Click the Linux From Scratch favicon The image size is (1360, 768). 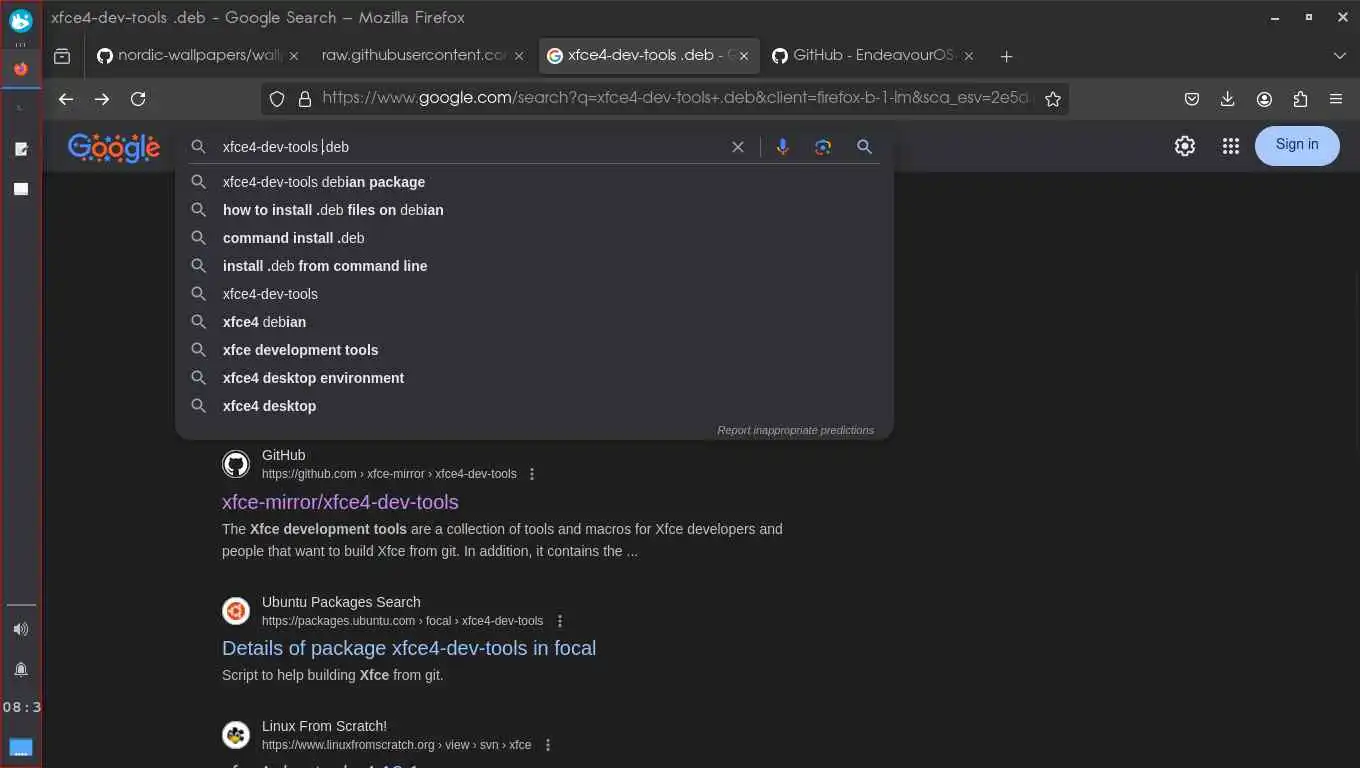pos(236,735)
